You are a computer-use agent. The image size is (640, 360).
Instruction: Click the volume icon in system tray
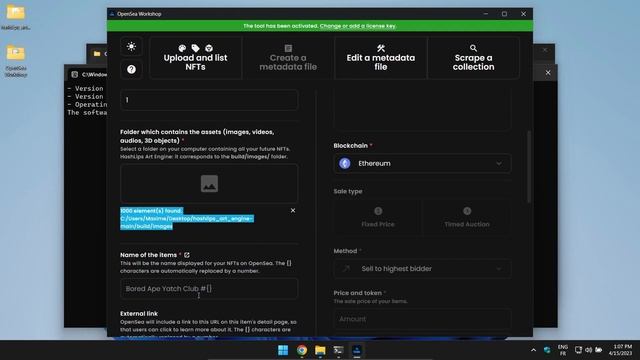coord(589,350)
